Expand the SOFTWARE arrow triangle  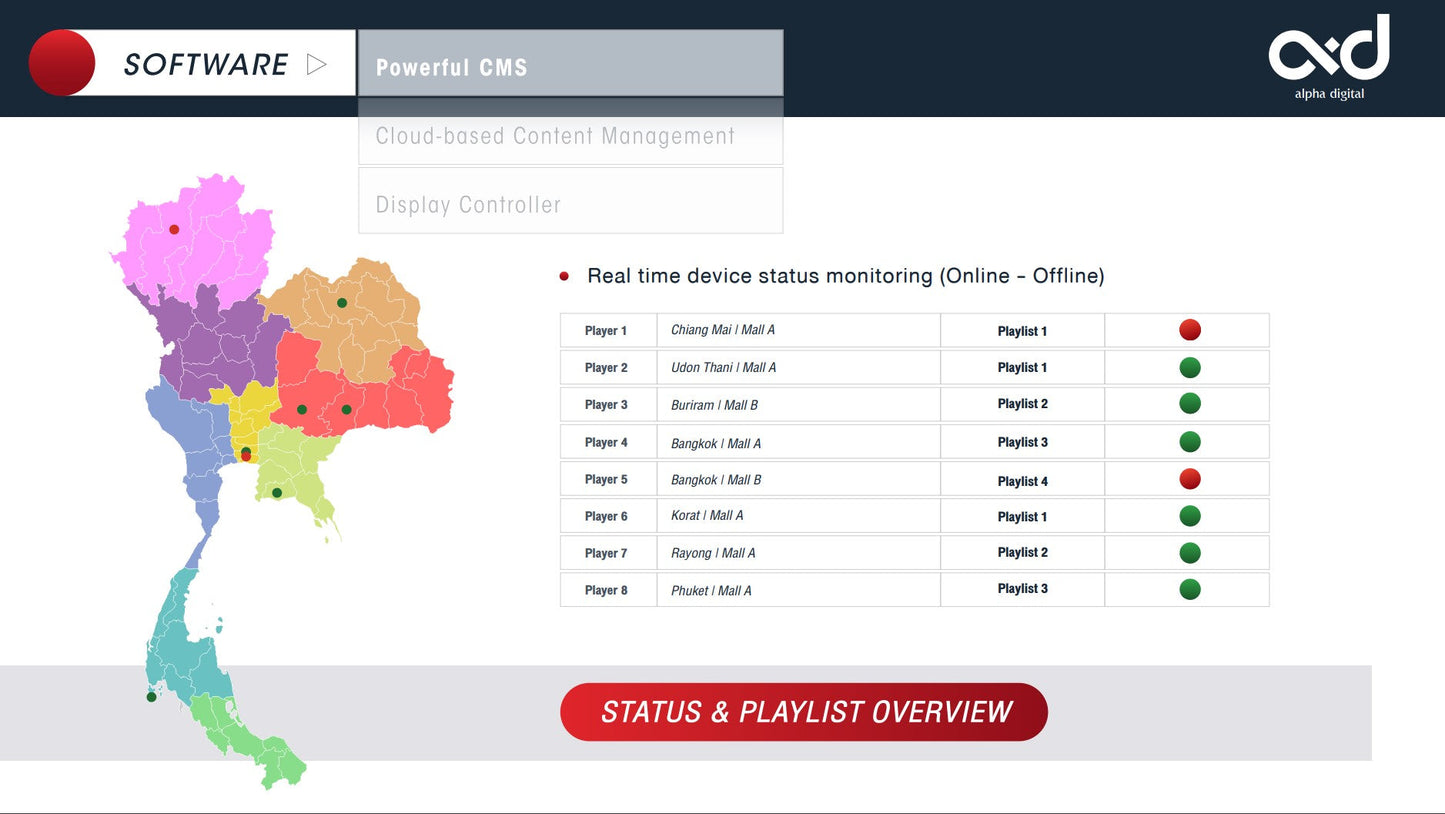316,64
